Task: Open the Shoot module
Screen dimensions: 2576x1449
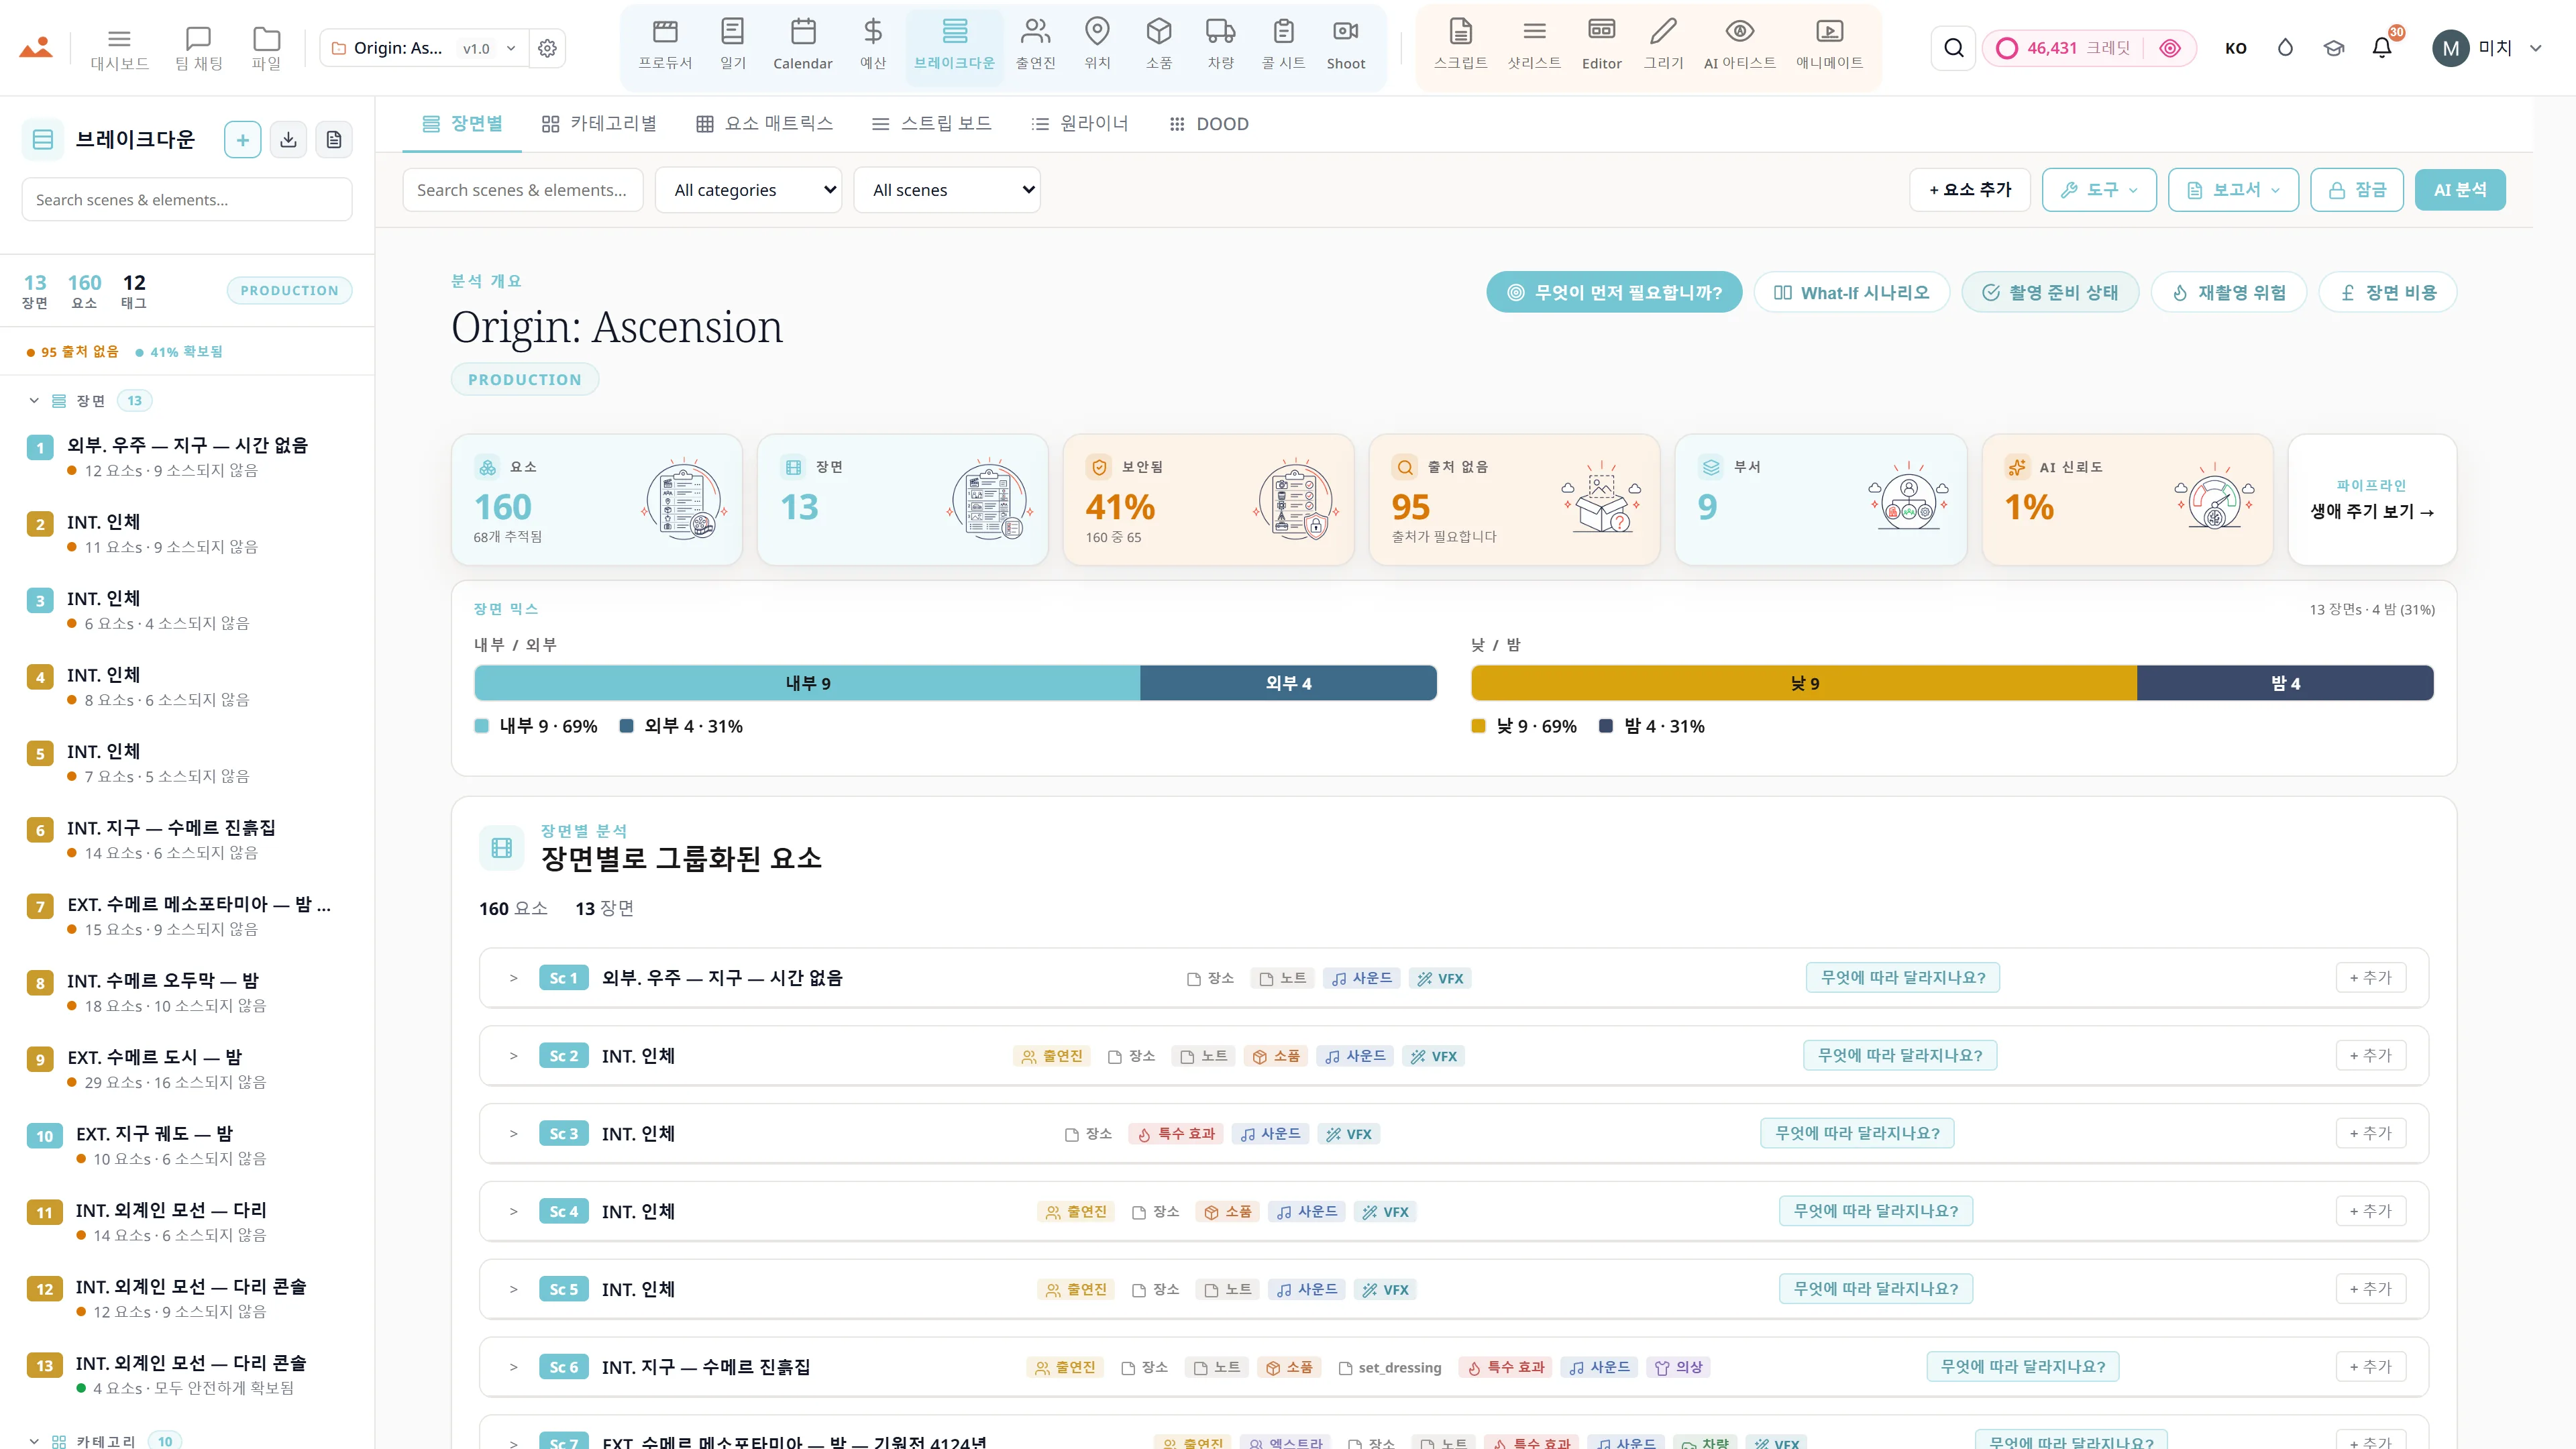Action: 1346,46
